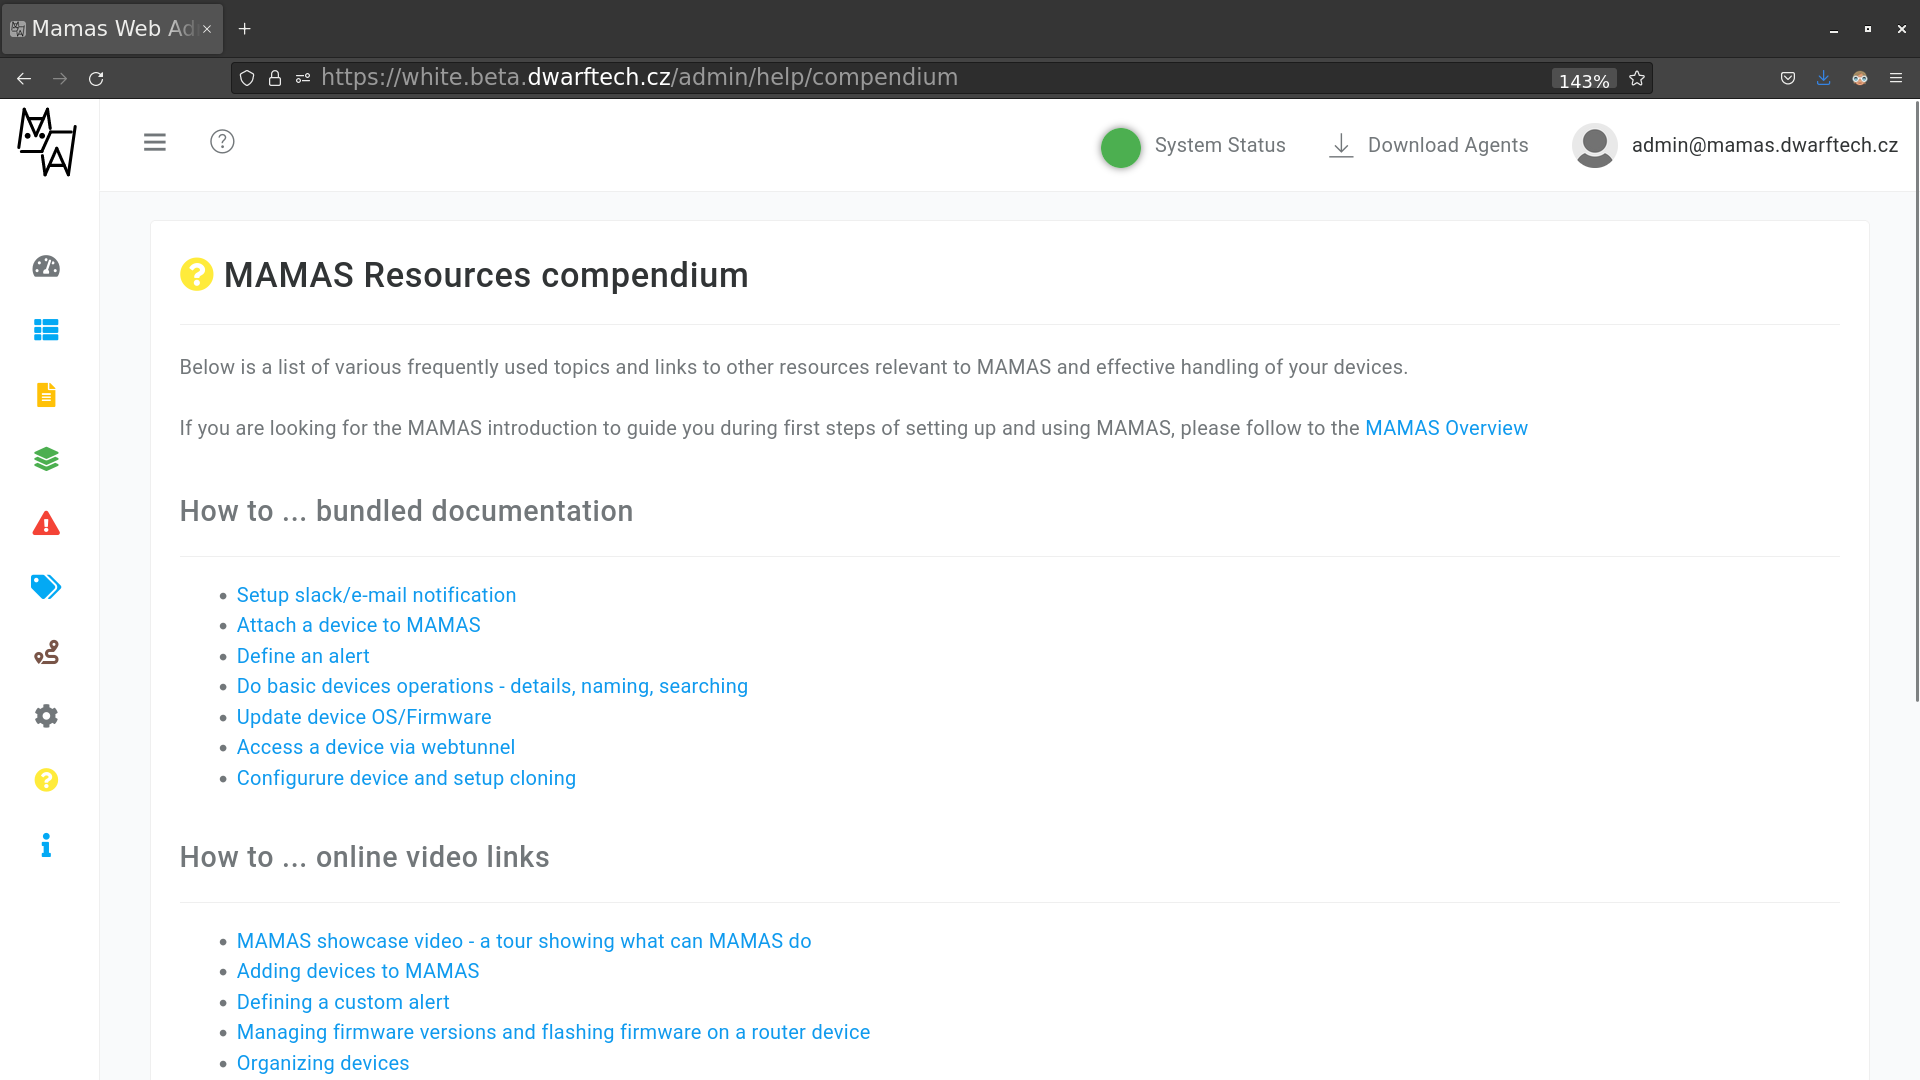This screenshot has height=1080, width=1920.
Task: Click the help circle icon in header
Action: click(222, 142)
